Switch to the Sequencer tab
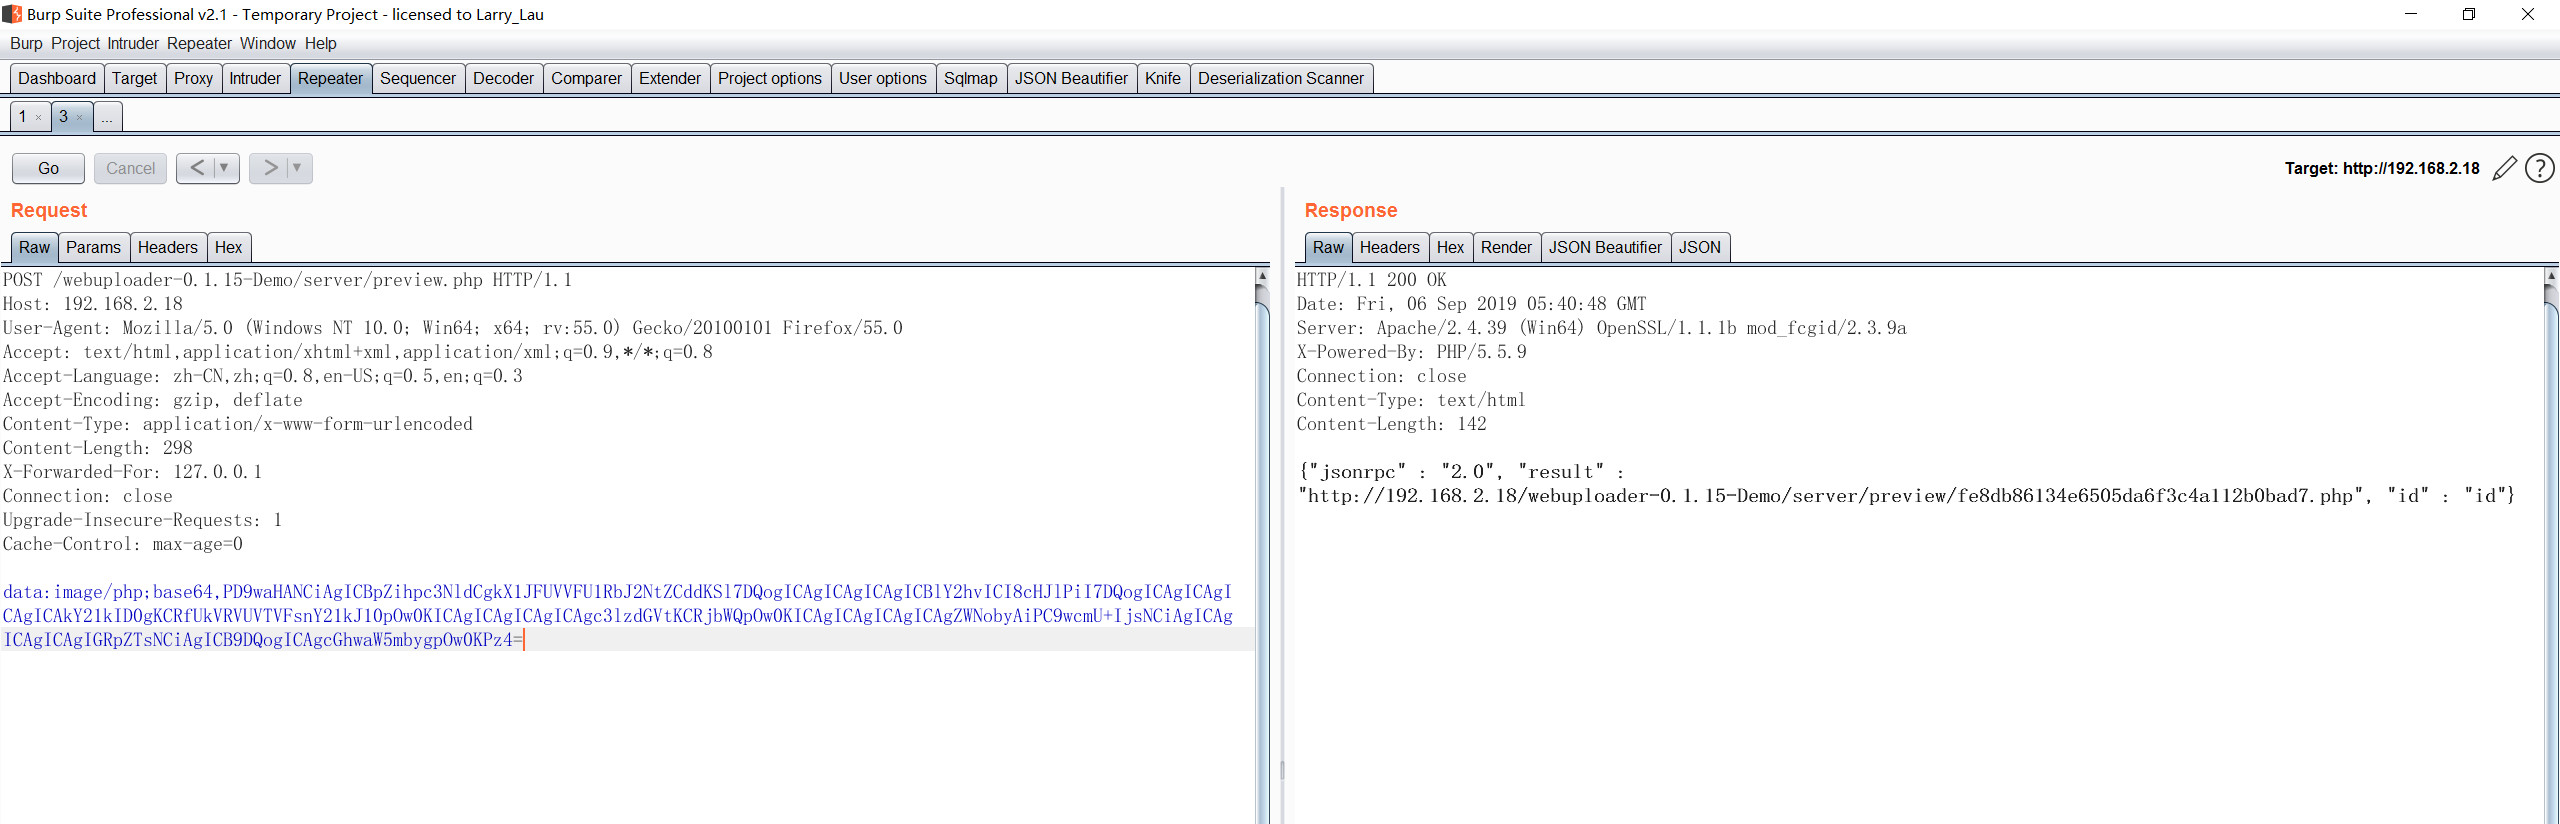Viewport: 2560px width, 824px height. point(417,79)
